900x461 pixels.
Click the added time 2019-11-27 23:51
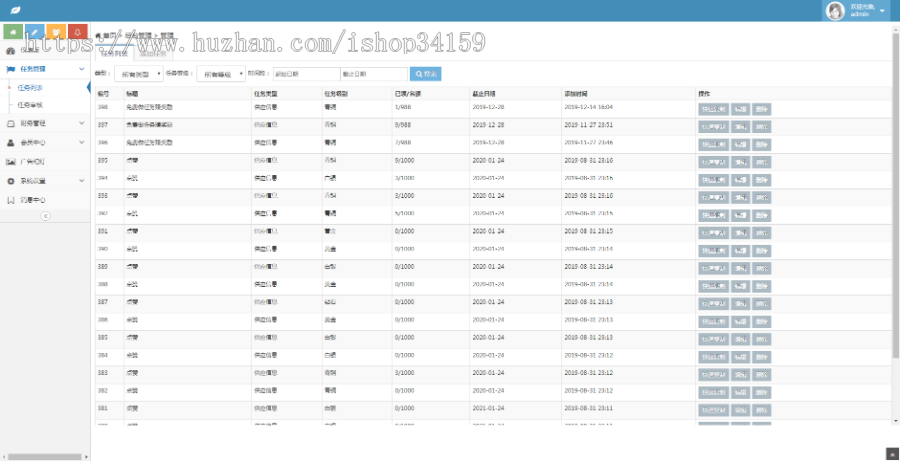click(x=588, y=125)
